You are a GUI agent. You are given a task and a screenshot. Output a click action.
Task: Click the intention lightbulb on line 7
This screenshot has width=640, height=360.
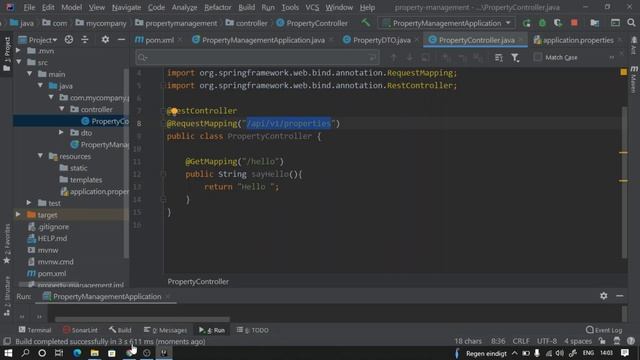(x=174, y=111)
